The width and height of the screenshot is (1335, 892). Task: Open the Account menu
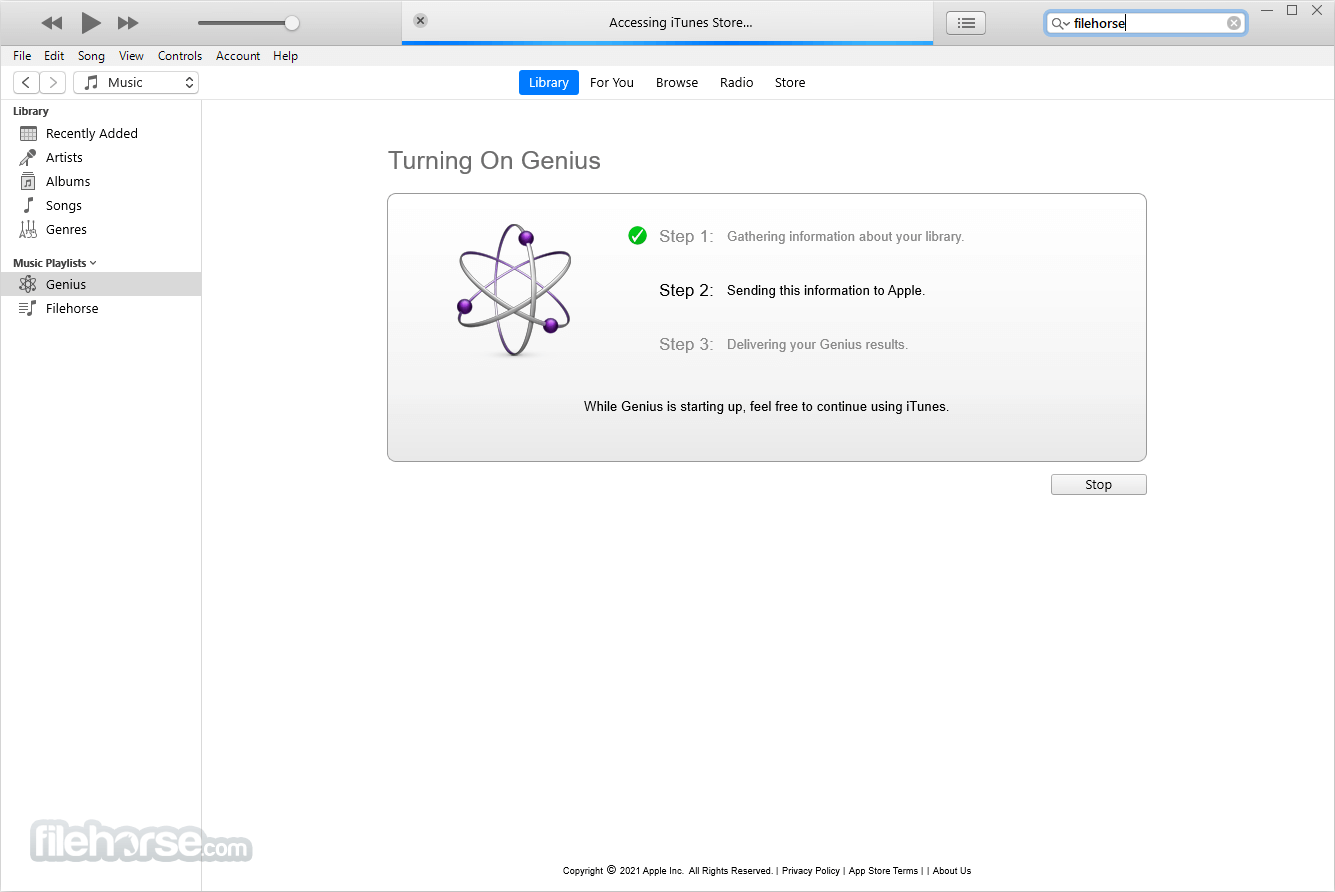[238, 56]
